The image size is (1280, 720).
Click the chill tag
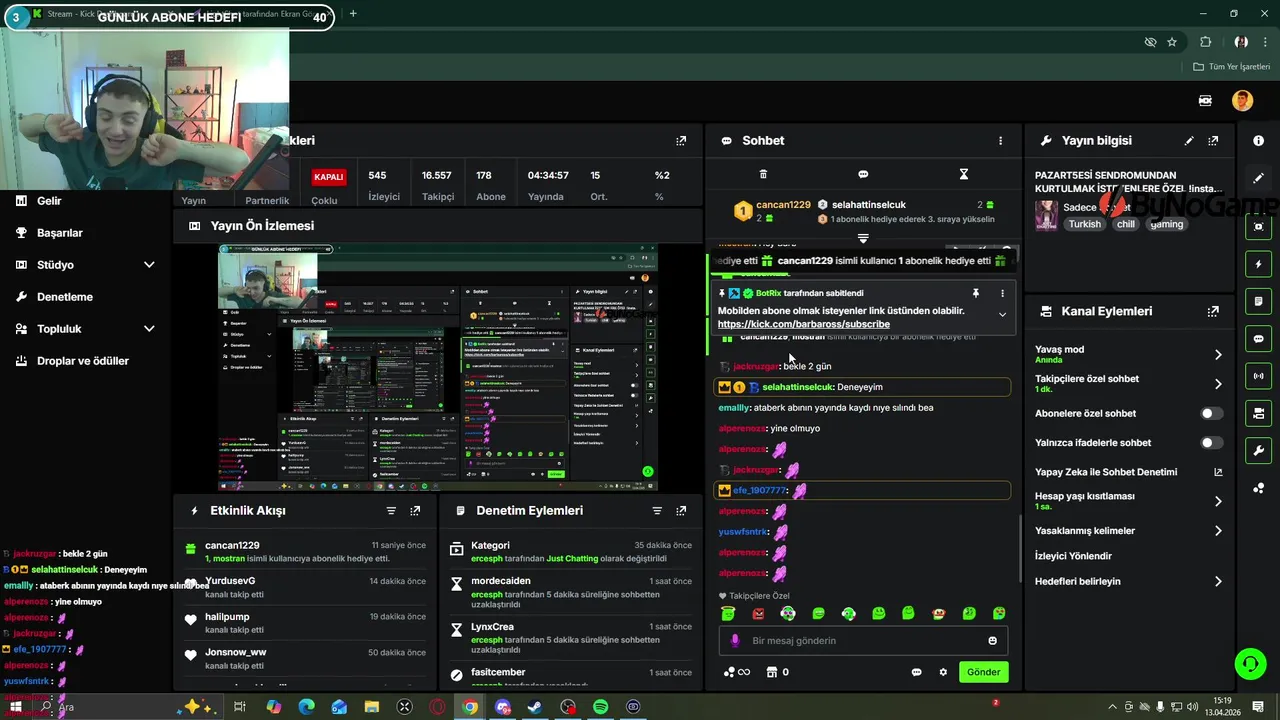pyautogui.click(x=1126, y=224)
